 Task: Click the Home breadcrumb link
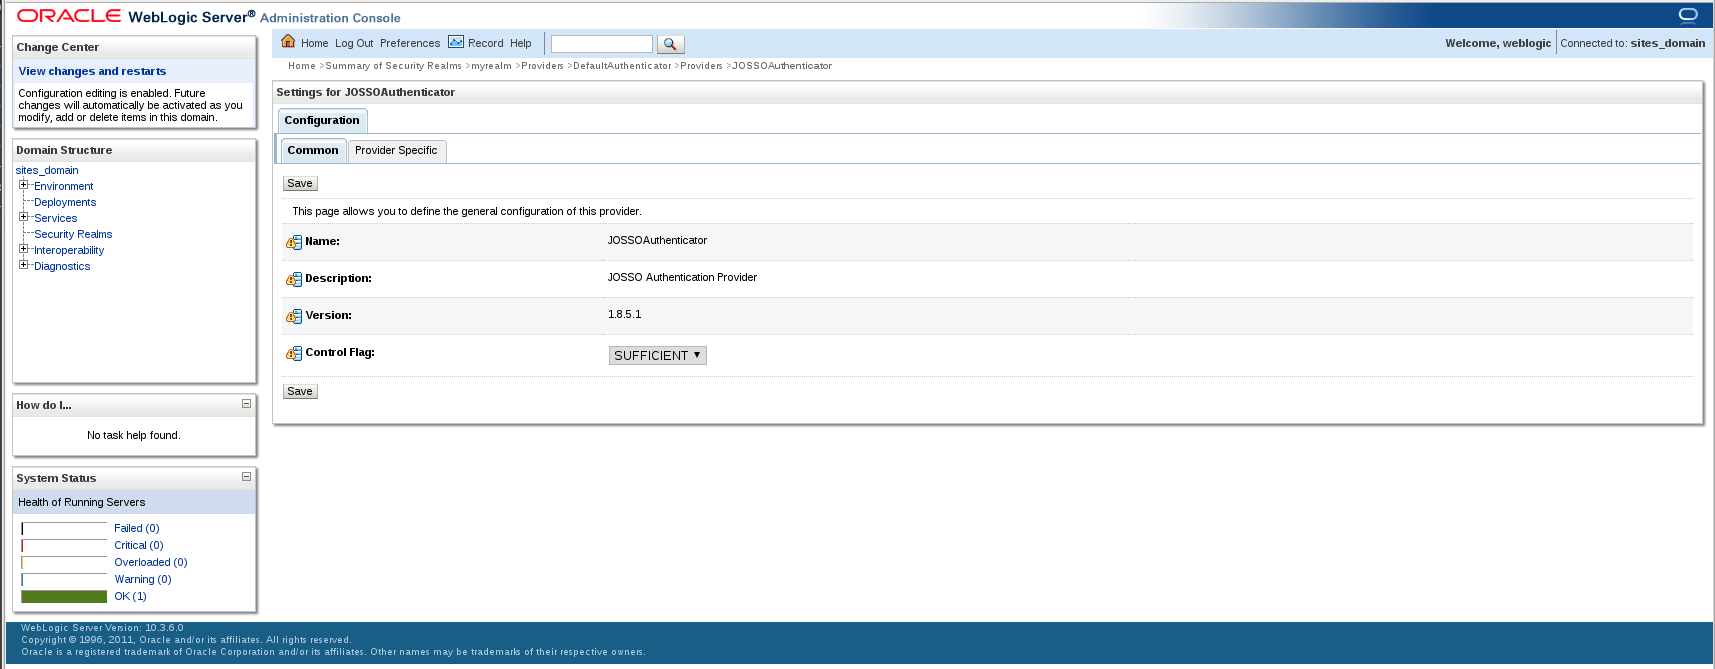tap(302, 66)
